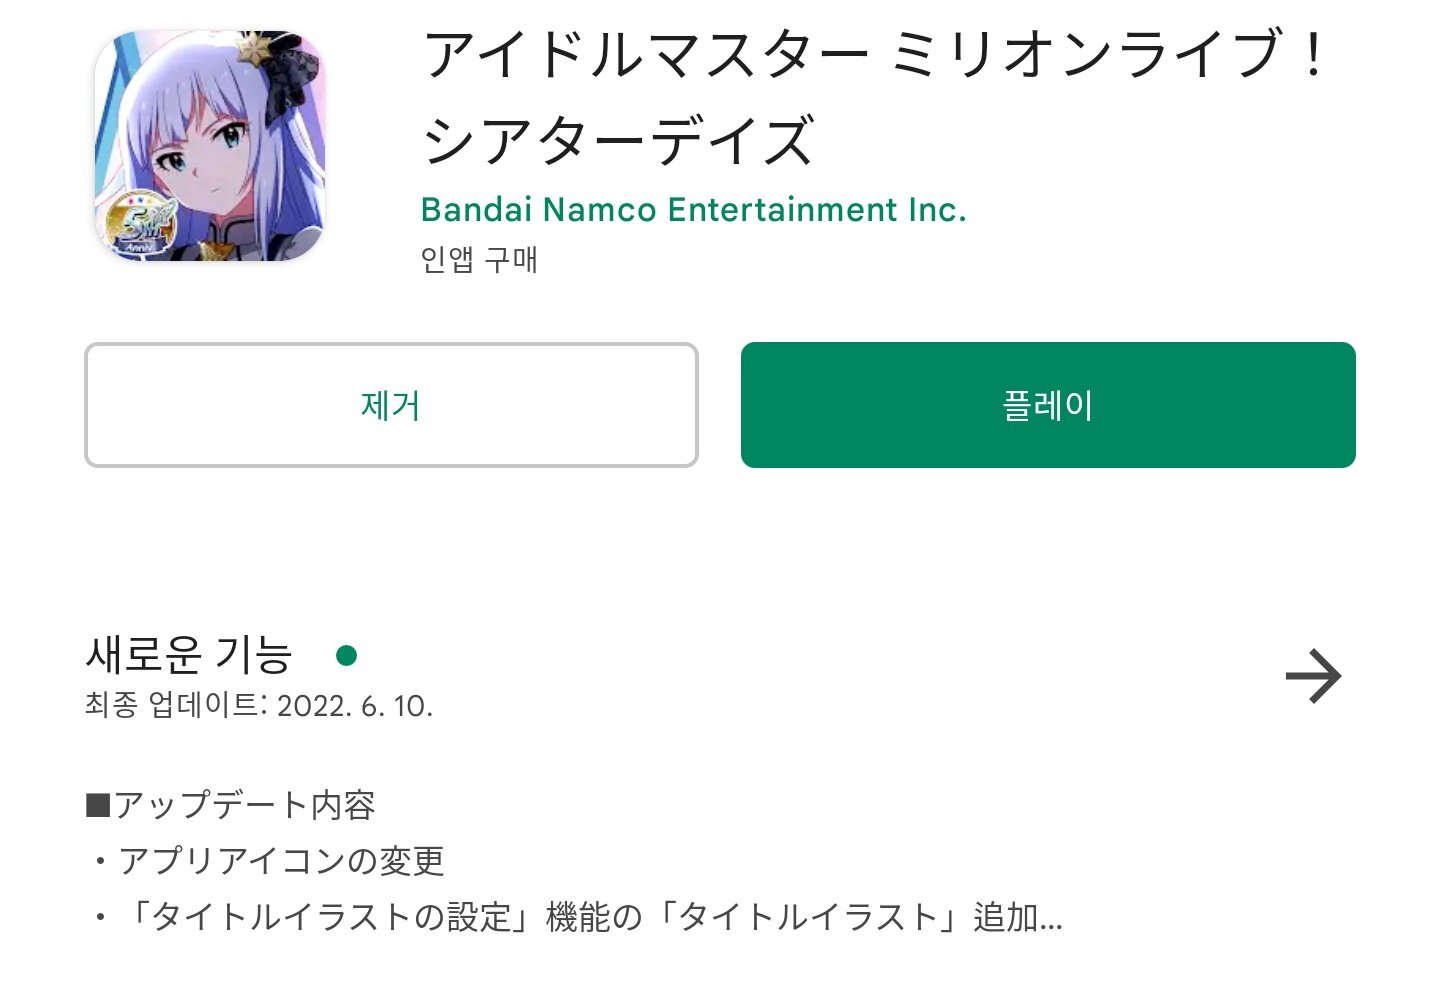Select the アップデート内容 header line
Screen dimensions: 1440x1008
(231, 805)
